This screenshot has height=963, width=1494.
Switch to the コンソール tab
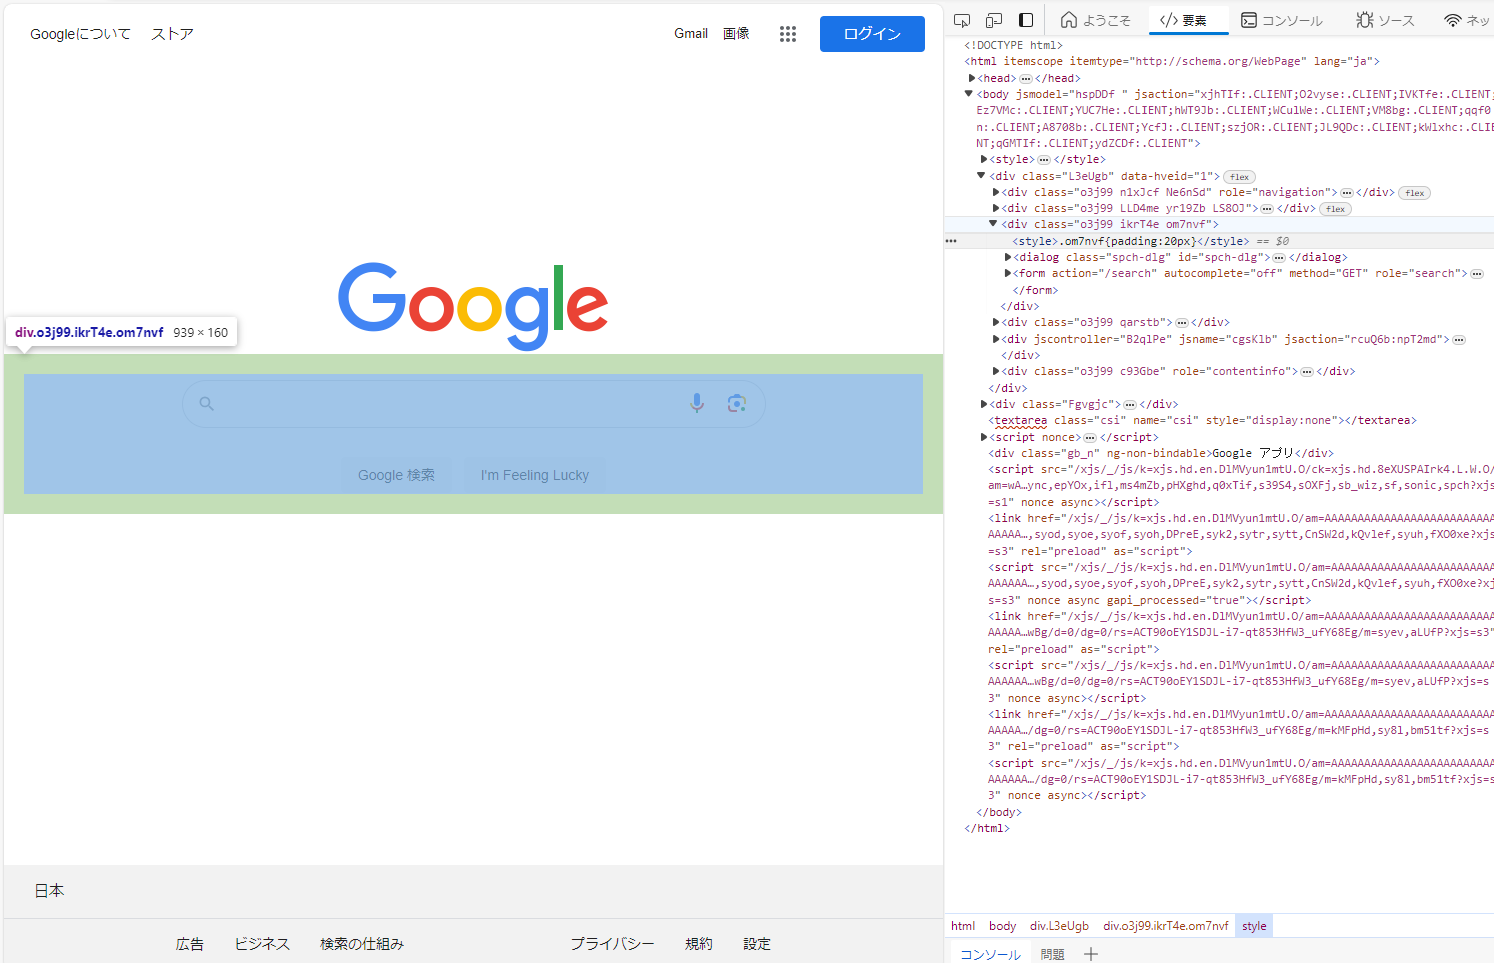tap(1283, 19)
